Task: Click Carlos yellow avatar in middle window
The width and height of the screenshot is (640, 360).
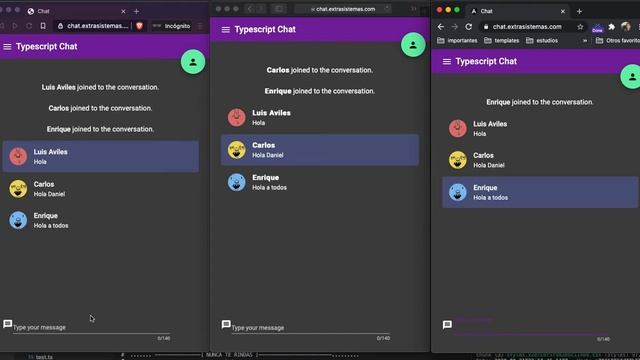Action: [x=237, y=150]
